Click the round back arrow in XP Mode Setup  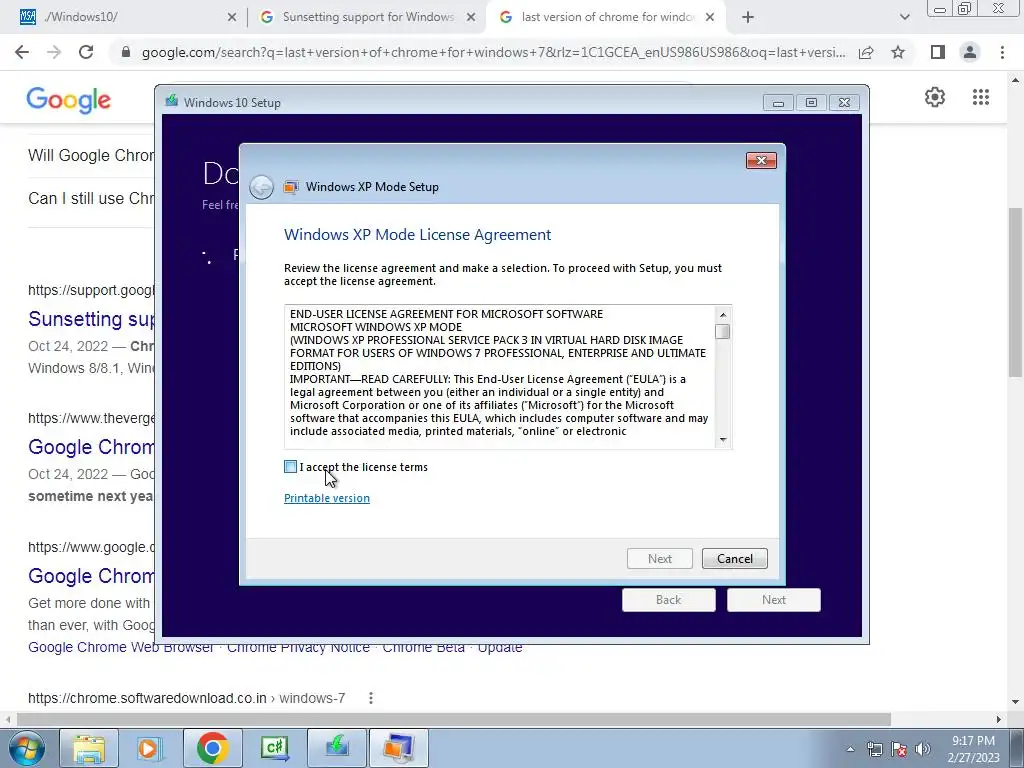[261, 187]
